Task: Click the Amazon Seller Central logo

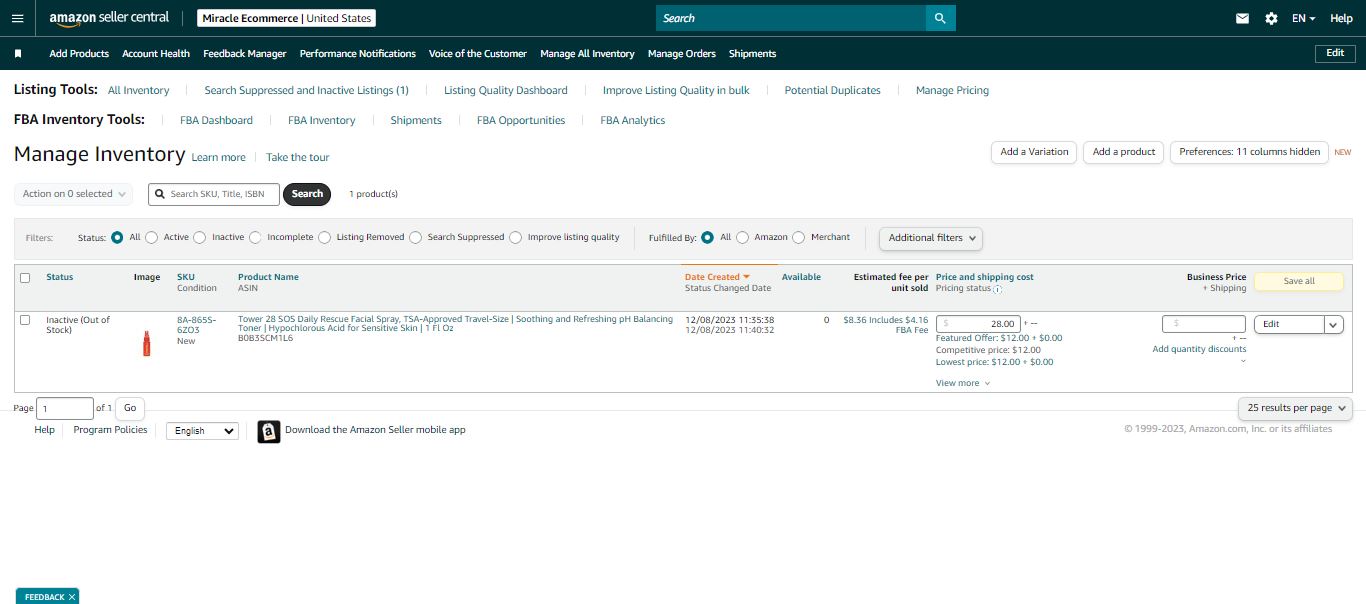Action: (109, 18)
